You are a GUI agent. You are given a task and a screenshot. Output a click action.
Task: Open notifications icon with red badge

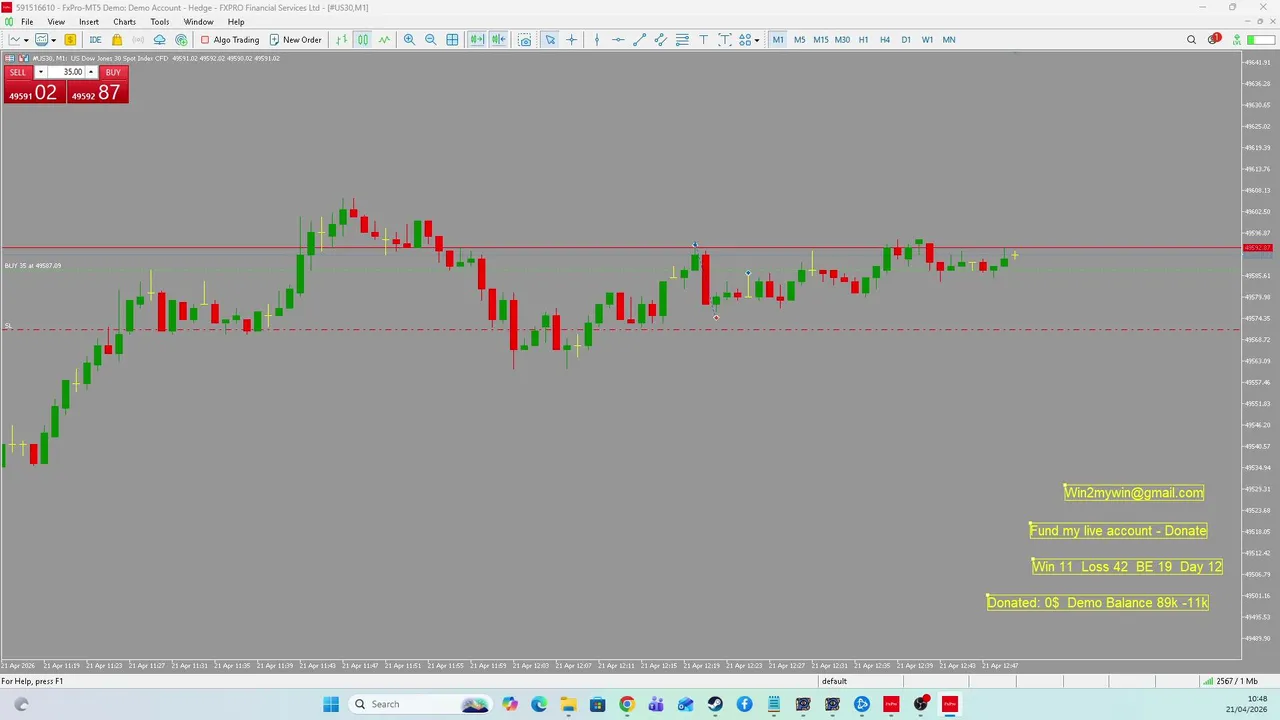pos(1214,40)
